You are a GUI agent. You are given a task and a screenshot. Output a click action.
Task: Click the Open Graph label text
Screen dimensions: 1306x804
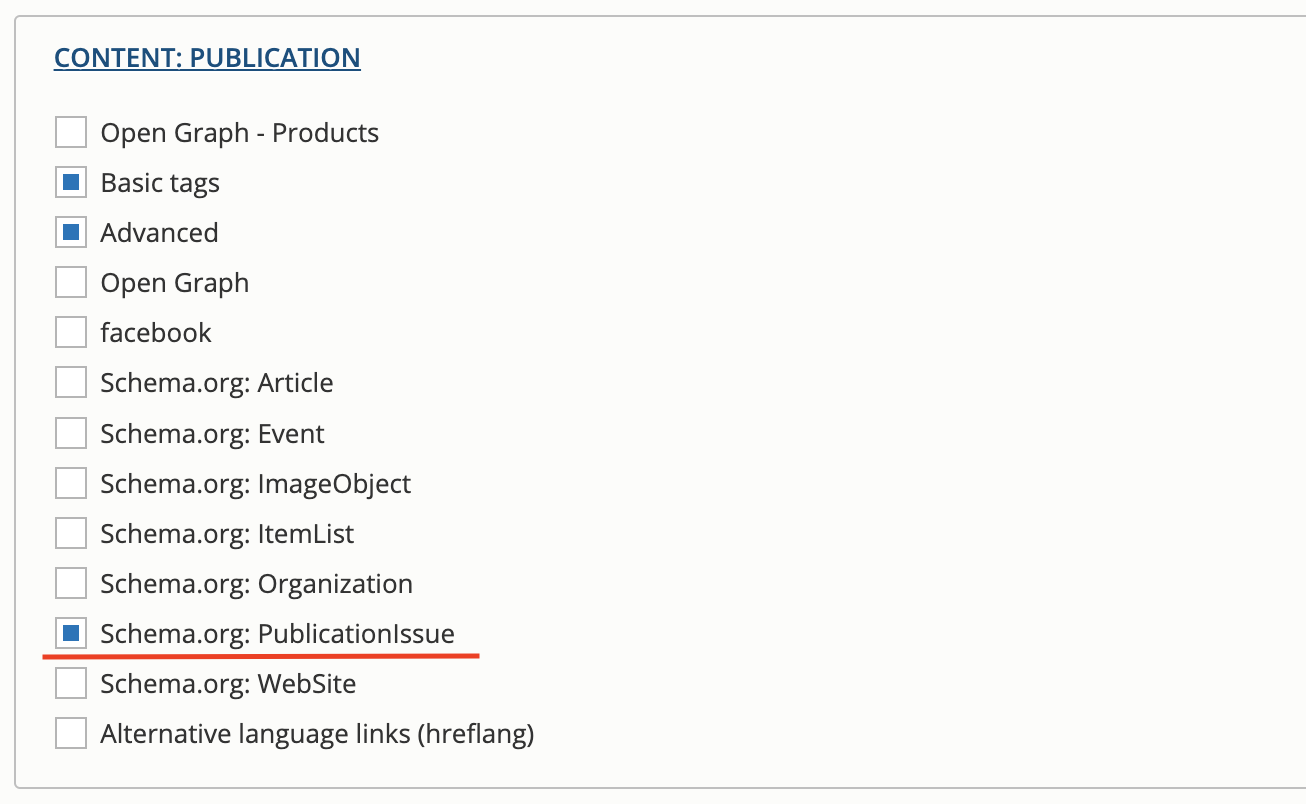(x=174, y=282)
